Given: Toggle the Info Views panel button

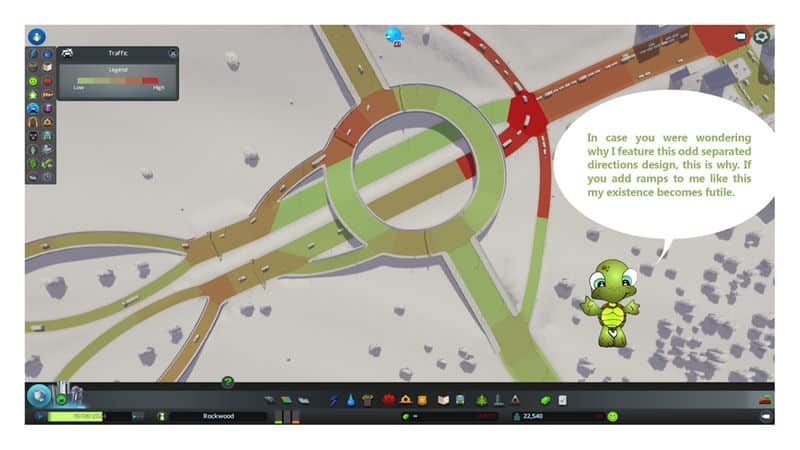Looking at the screenshot, I should coord(36,37).
